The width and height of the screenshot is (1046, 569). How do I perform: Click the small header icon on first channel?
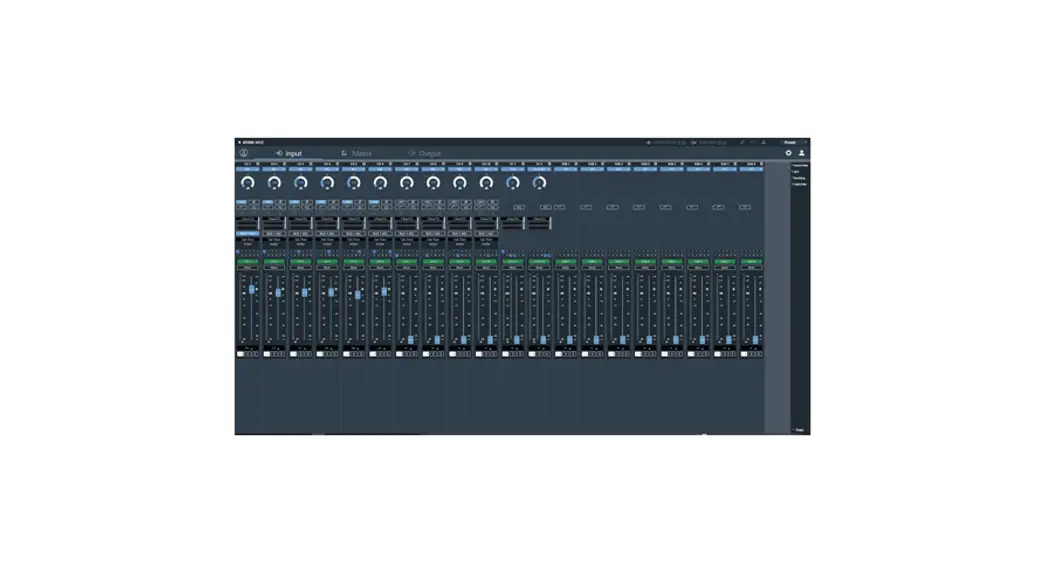coord(257,164)
